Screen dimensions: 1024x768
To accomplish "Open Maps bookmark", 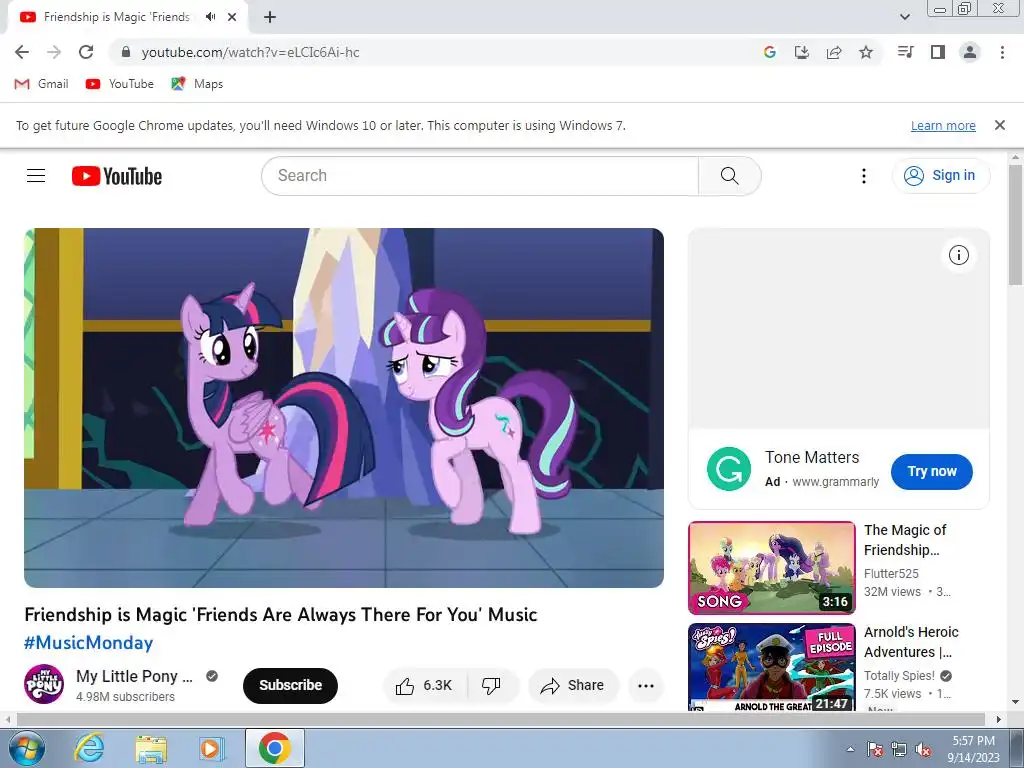I will [x=197, y=84].
